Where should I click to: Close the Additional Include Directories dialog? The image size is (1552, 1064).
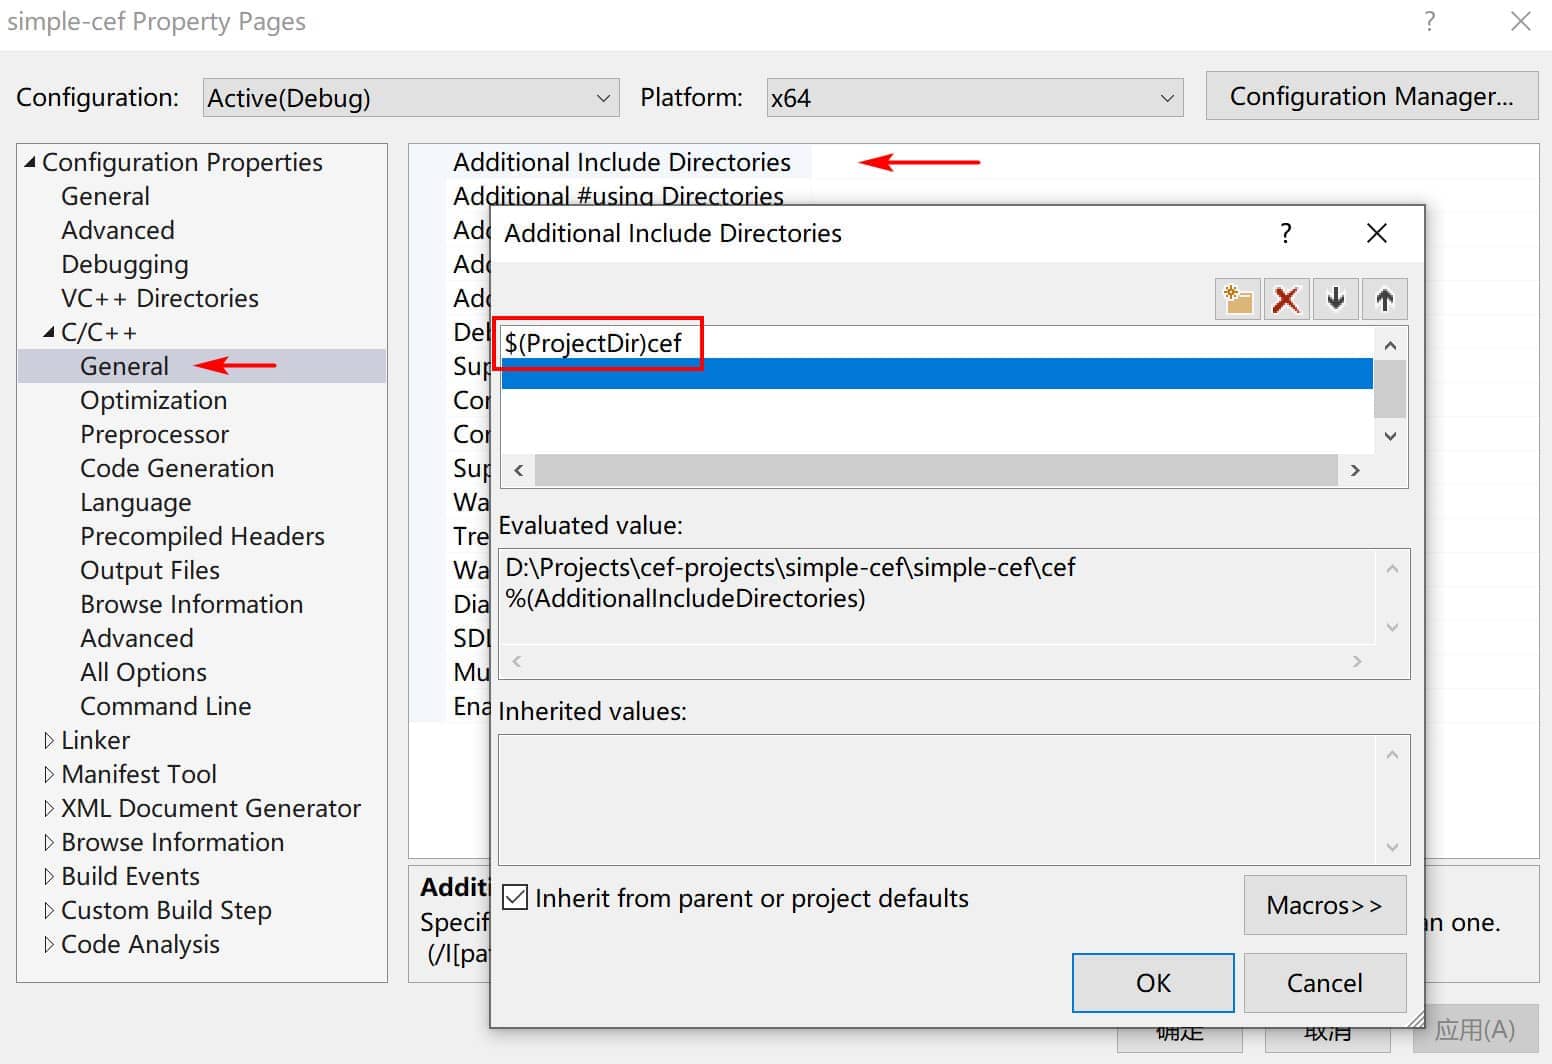1377,233
